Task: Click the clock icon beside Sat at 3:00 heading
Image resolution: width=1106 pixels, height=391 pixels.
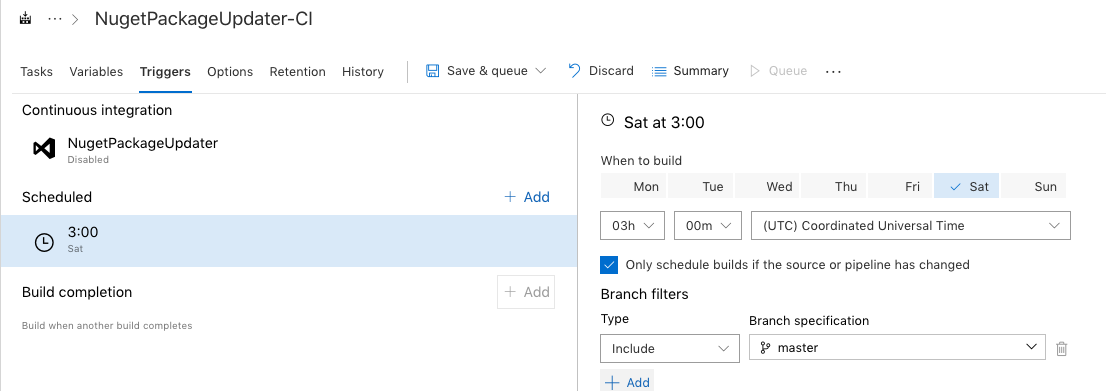Action: pos(607,120)
